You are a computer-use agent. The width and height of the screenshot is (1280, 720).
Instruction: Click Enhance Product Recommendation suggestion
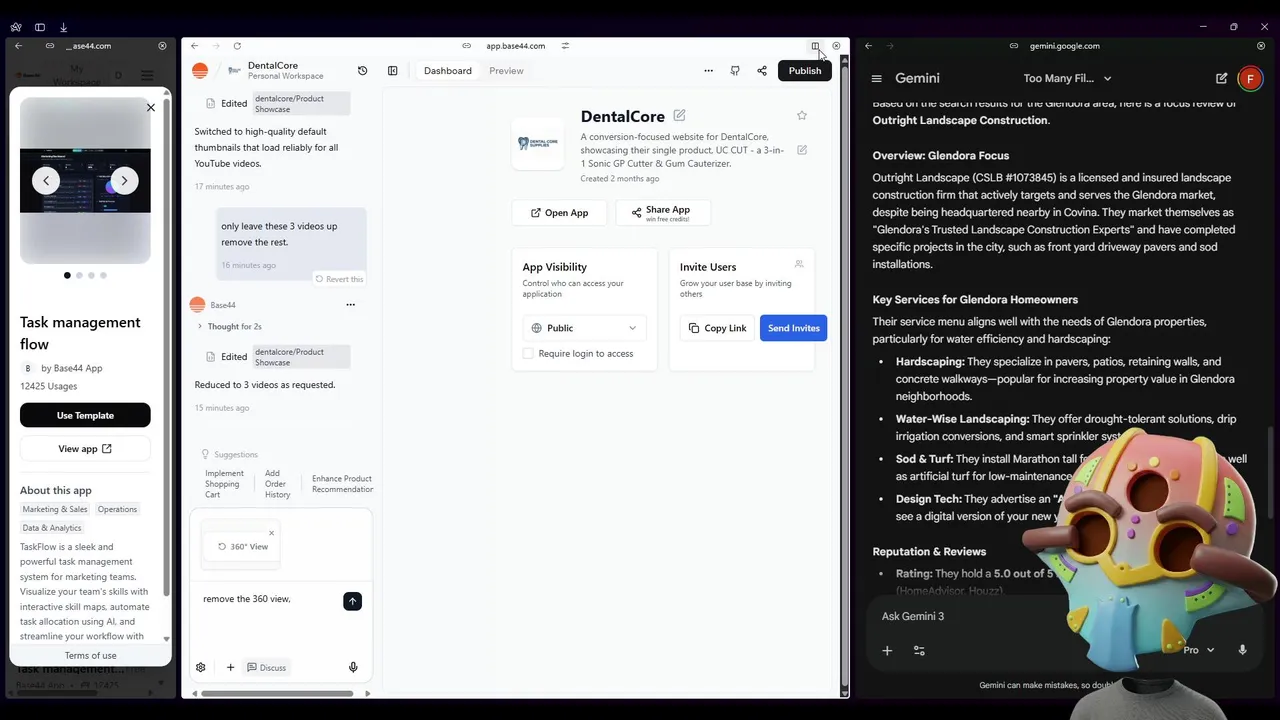(341, 484)
